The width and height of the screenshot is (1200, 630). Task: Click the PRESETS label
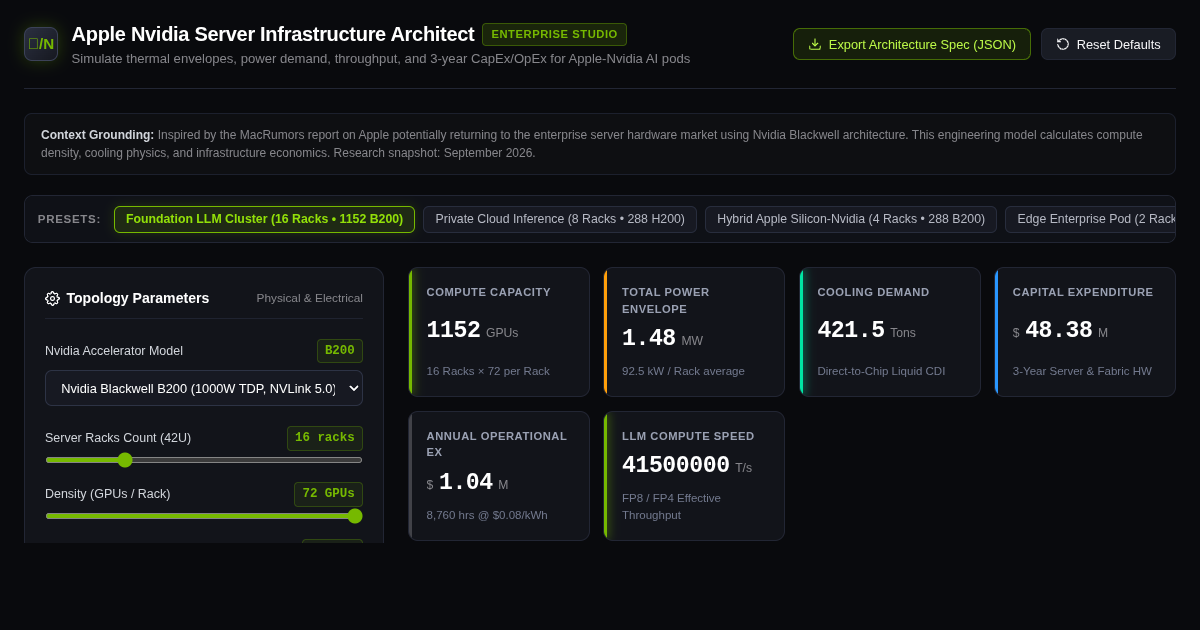click(69, 219)
